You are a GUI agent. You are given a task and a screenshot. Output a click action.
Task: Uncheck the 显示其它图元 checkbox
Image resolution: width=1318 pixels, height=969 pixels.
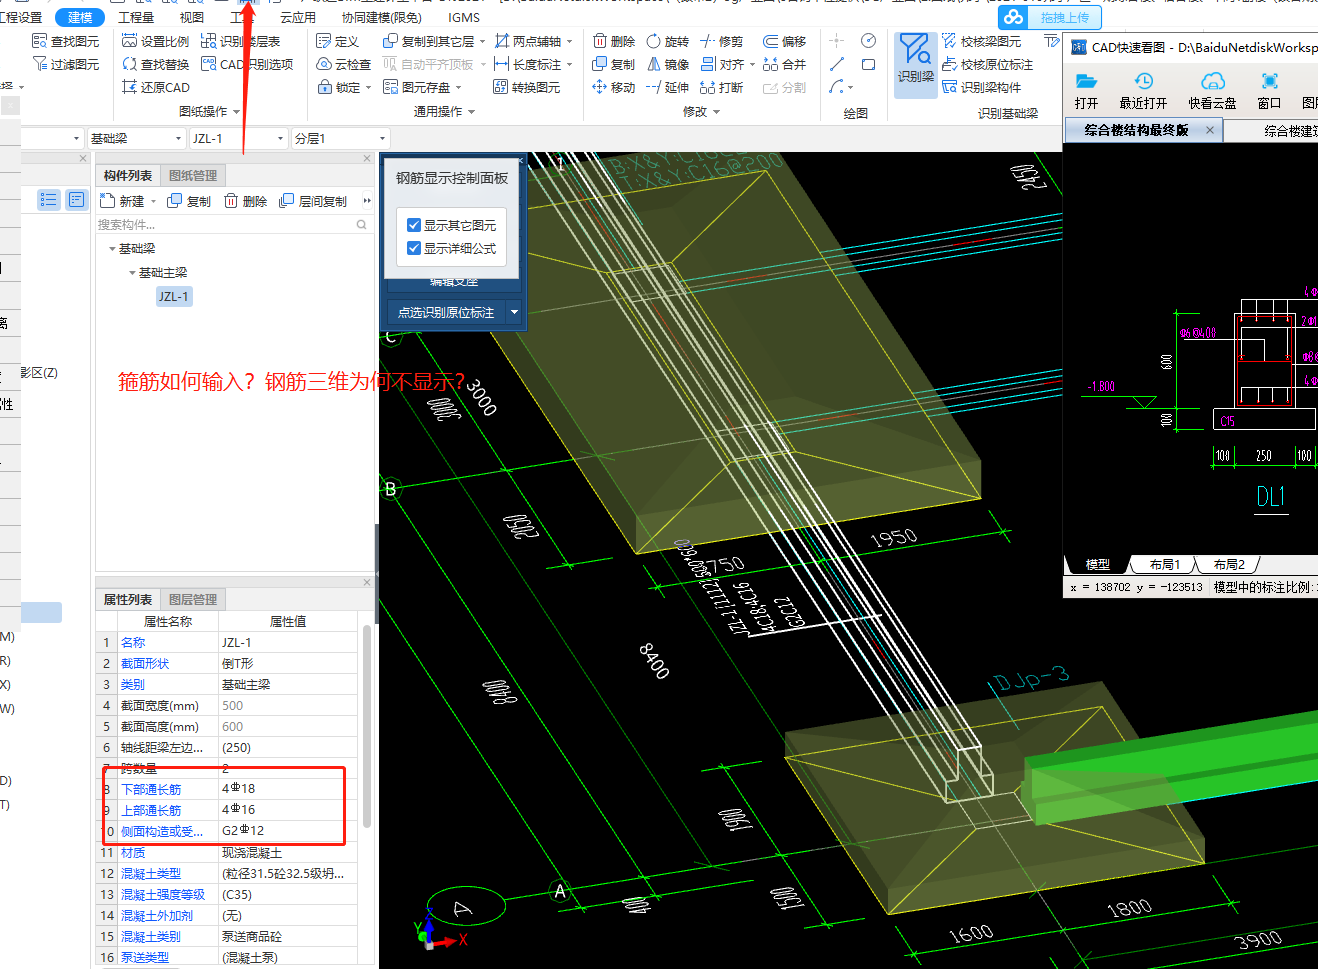coord(414,225)
